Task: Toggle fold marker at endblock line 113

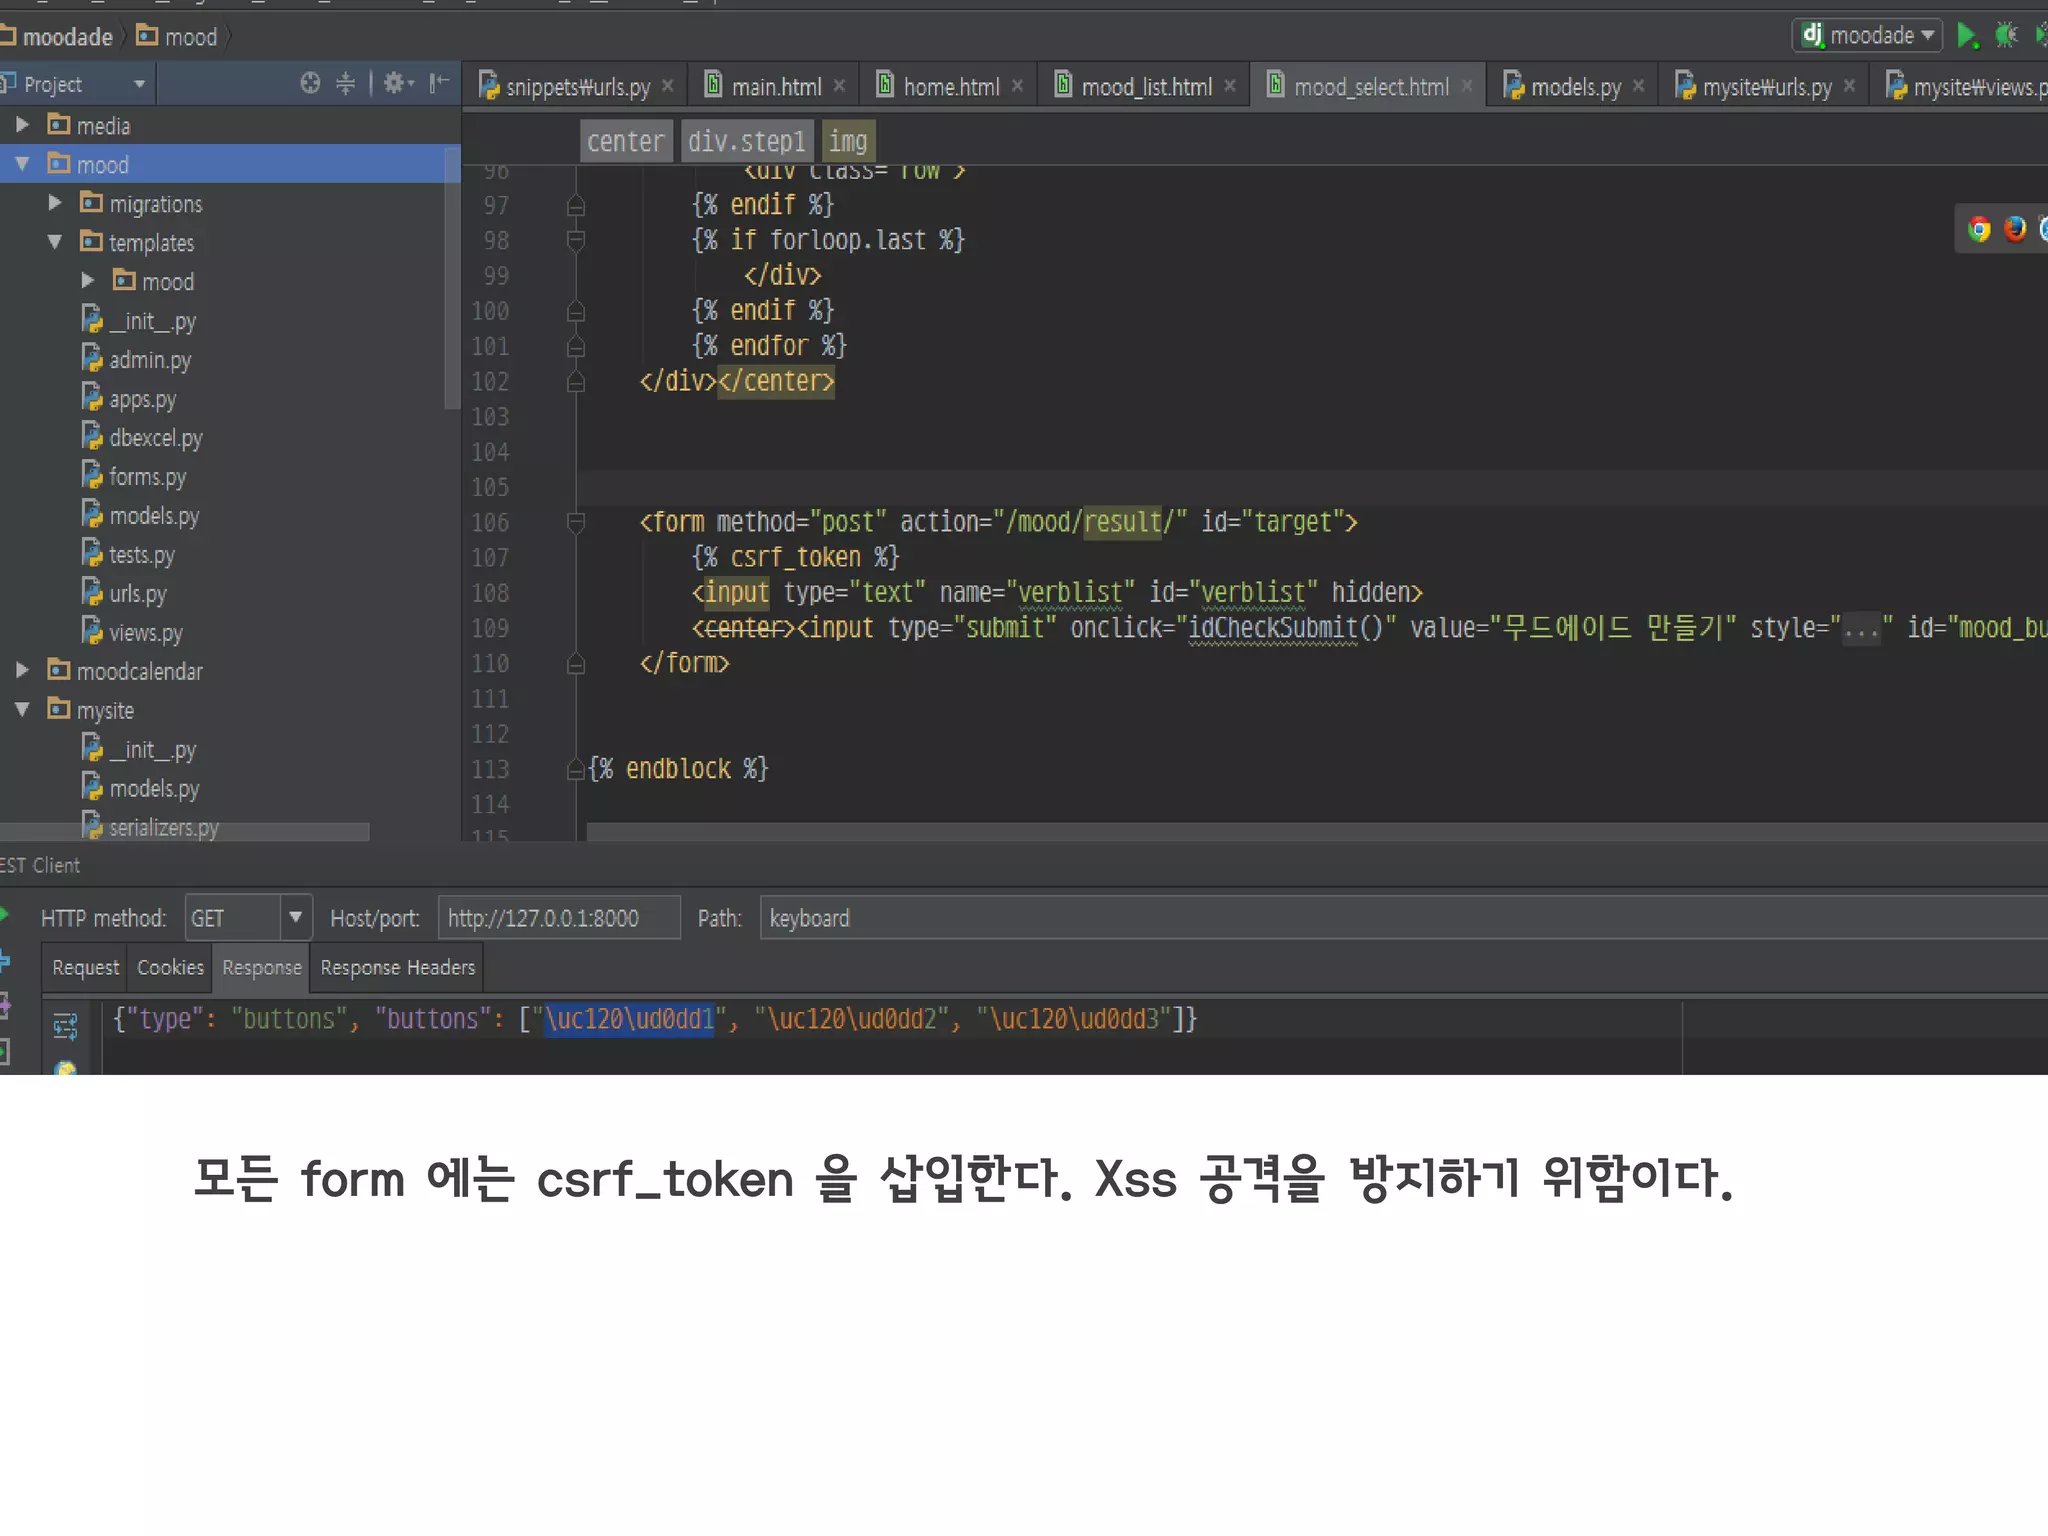Action: tap(575, 769)
